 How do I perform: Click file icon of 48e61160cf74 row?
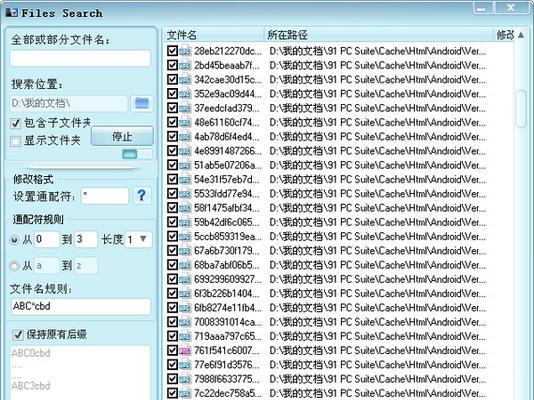[x=185, y=123]
